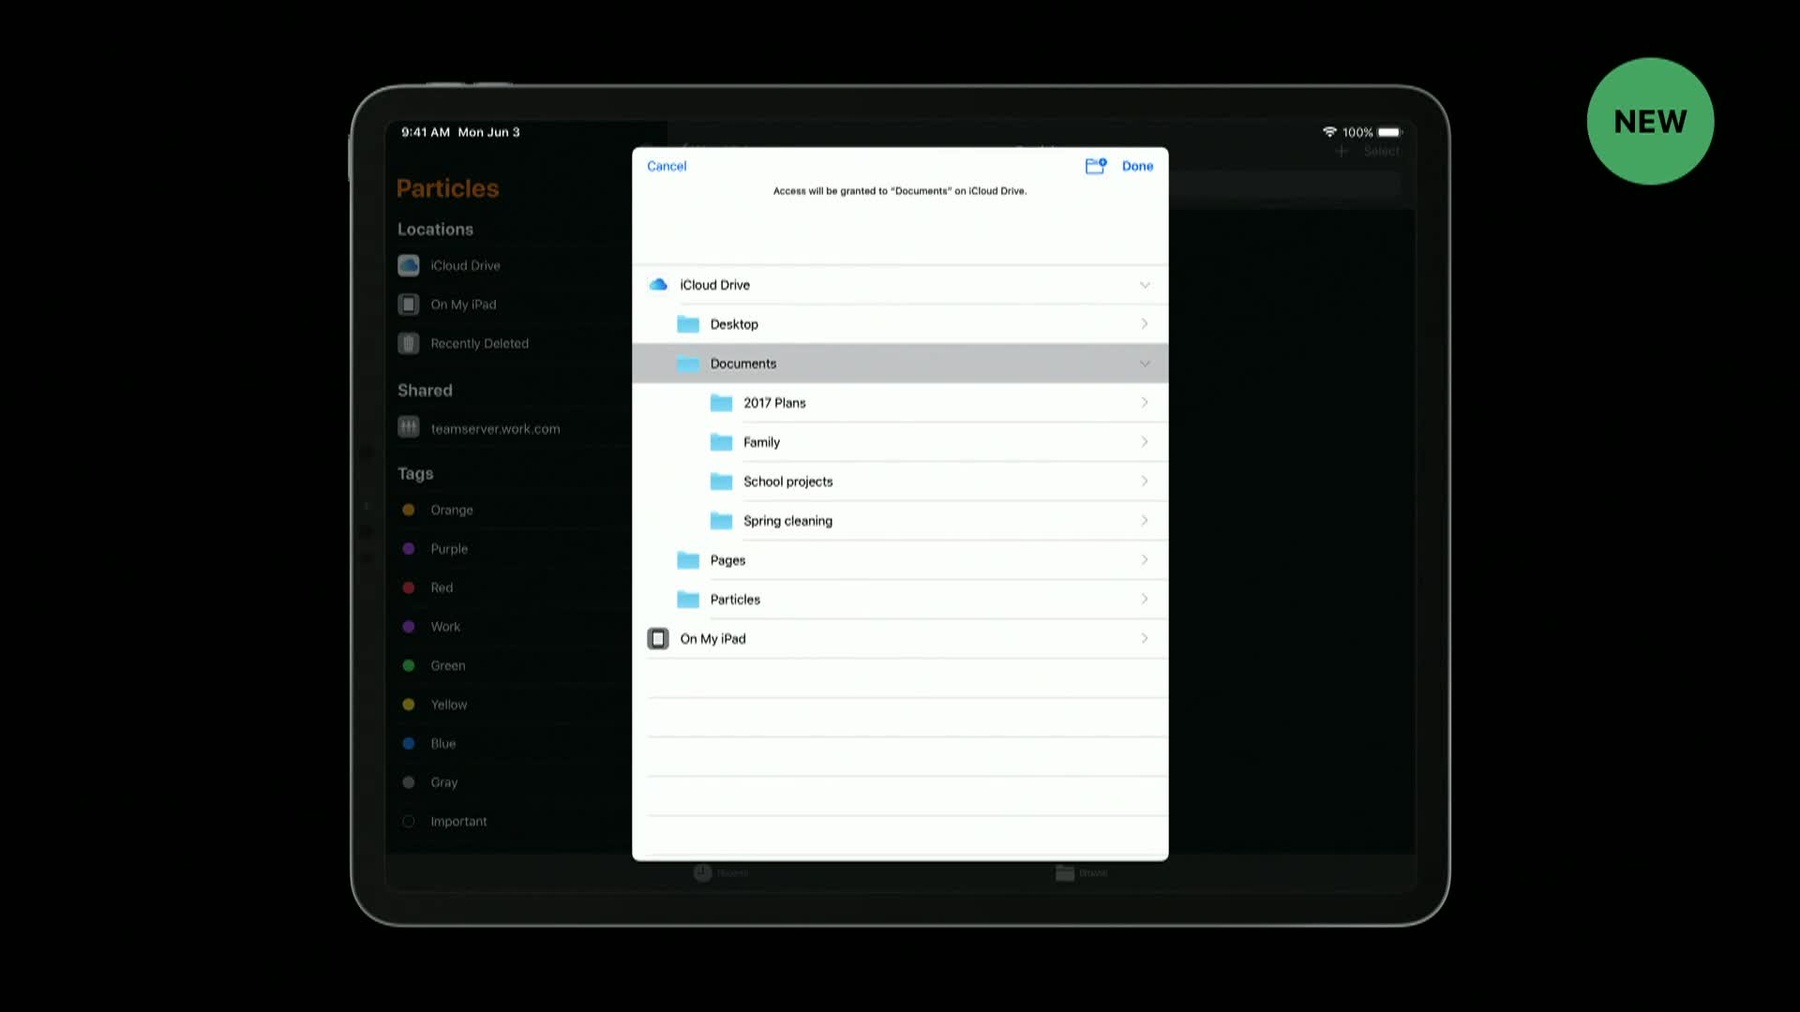Click the Desktop folder icon
Image resolution: width=1800 pixels, height=1012 pixels.
click(x=688, y=324)
